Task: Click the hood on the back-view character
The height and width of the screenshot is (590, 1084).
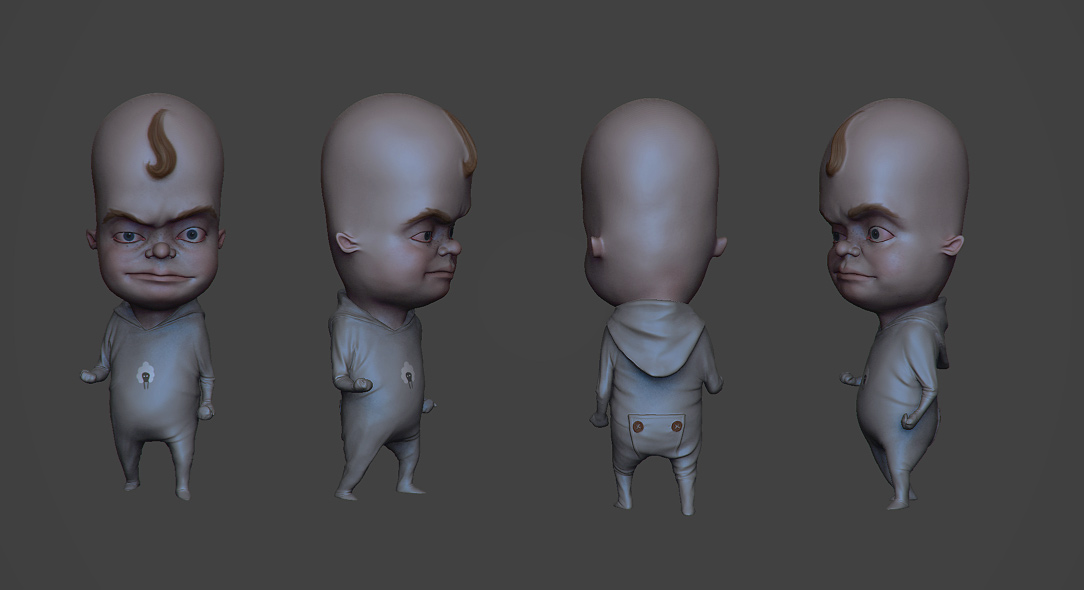Action: coord(654,337)
